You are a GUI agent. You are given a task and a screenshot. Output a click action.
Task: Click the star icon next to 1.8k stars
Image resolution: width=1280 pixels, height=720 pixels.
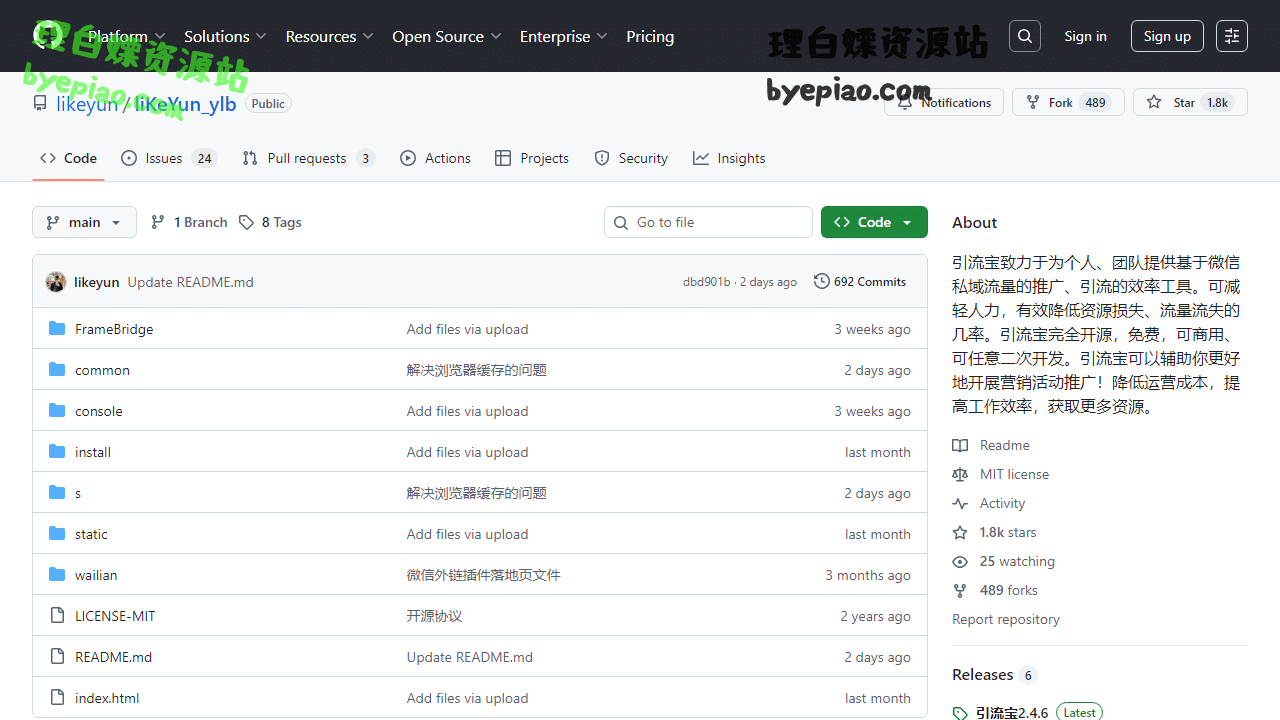tap(960, 532)
